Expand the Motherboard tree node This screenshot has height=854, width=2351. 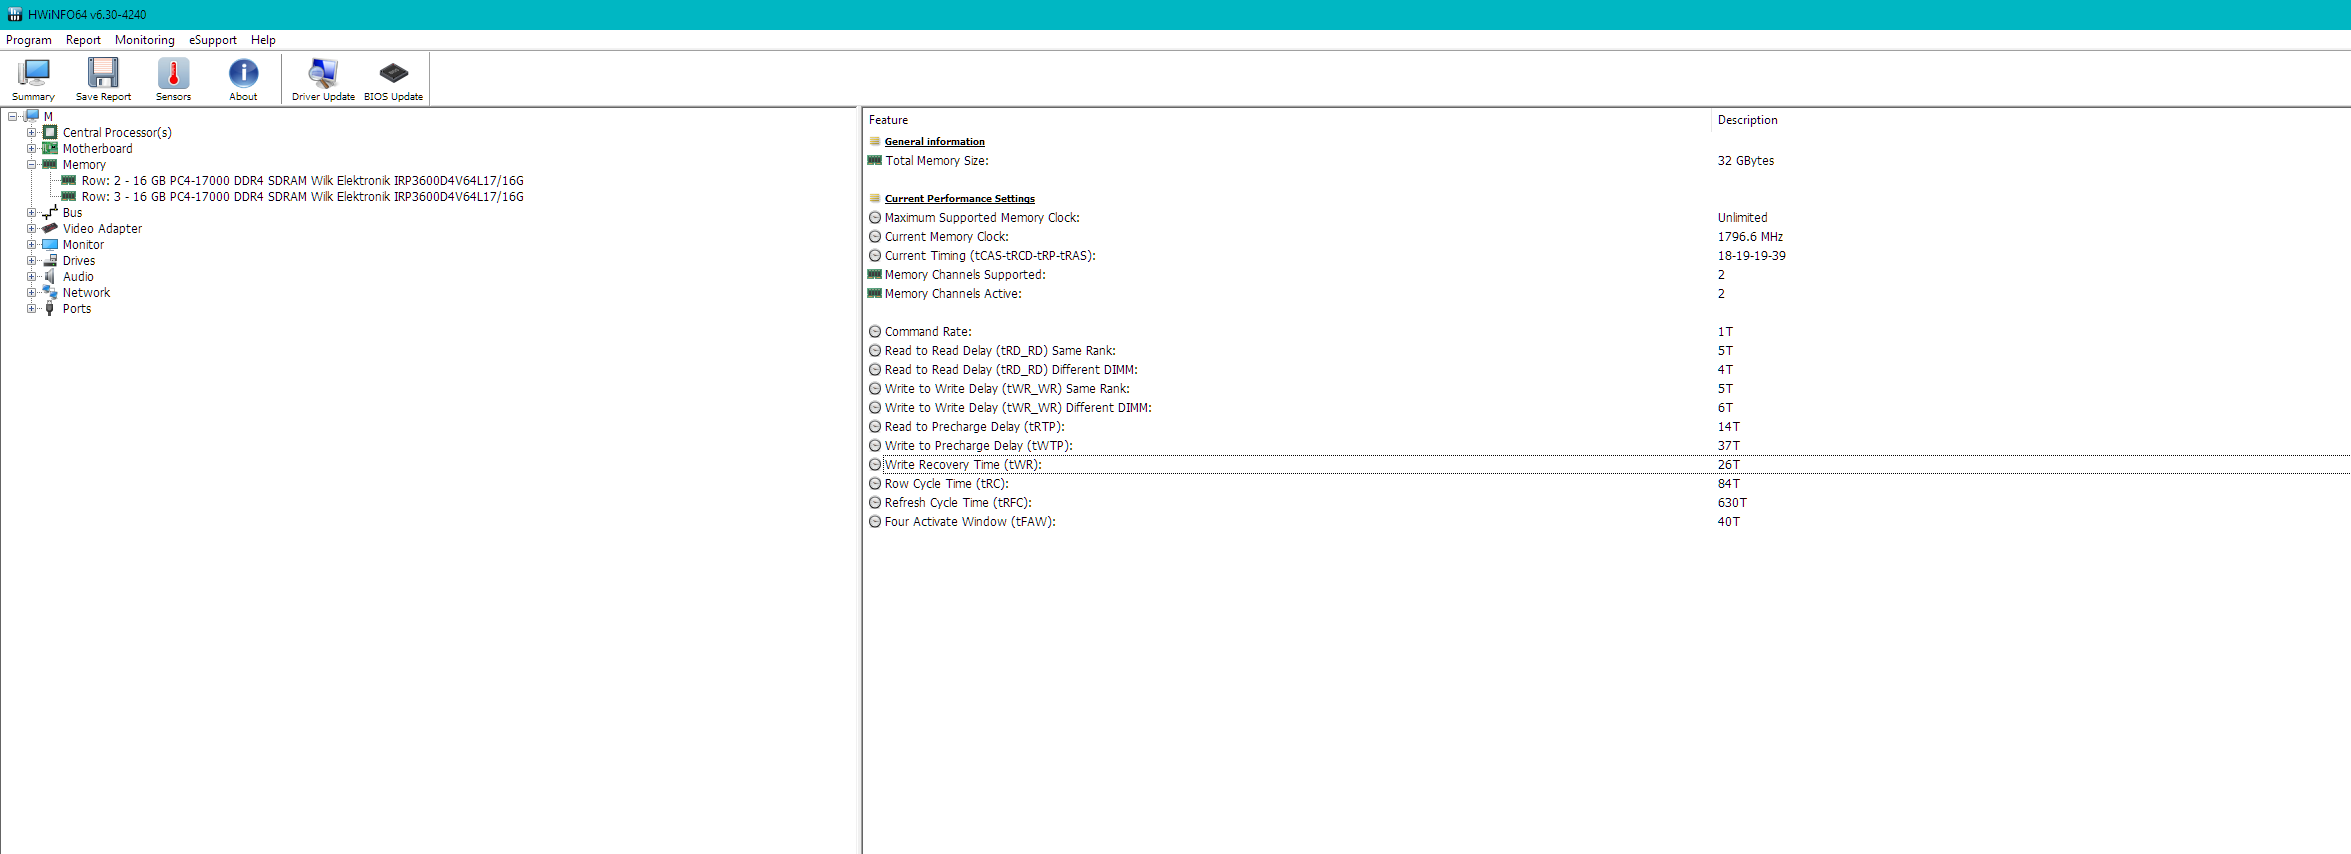pyautogui.click(x=32, y=148)
